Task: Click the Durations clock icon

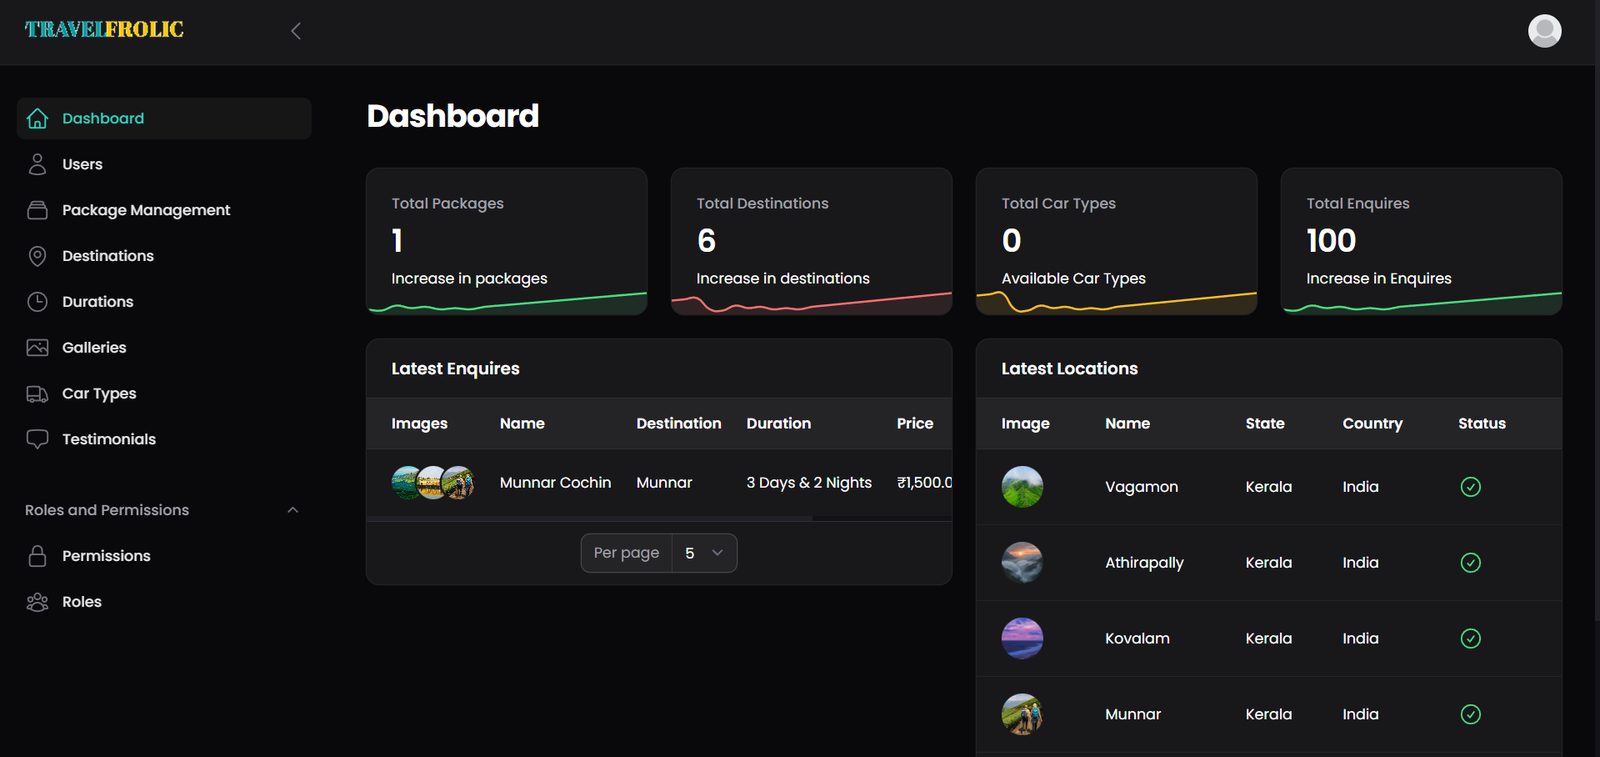Action: [37, 302]
